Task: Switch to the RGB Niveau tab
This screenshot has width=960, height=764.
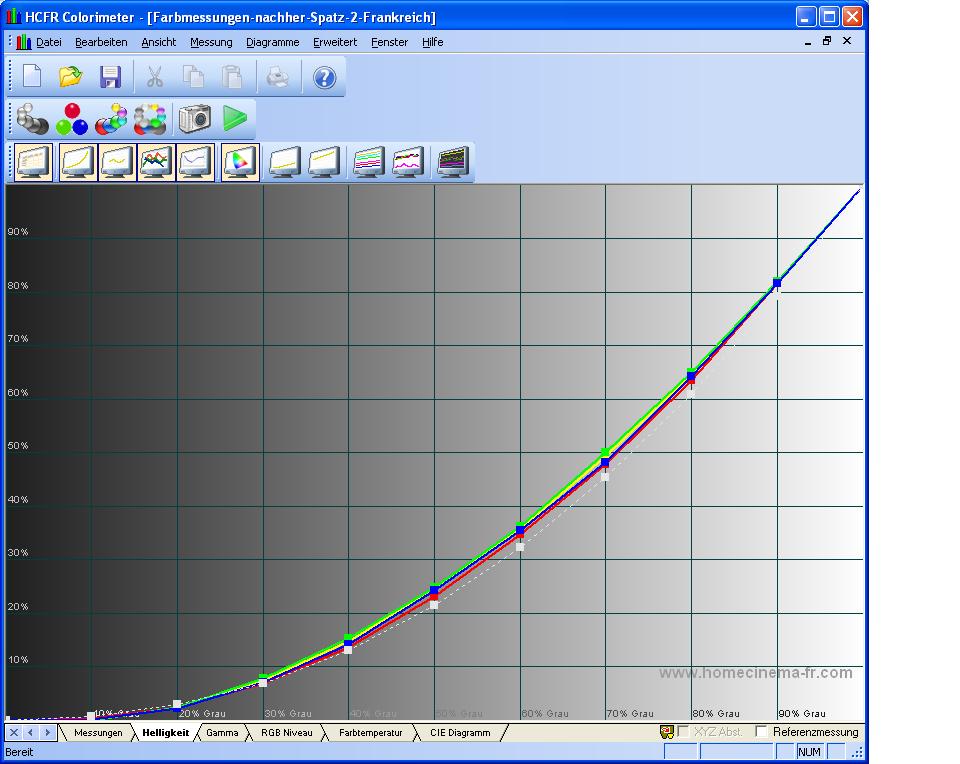Action: click(x=287, y=733)
